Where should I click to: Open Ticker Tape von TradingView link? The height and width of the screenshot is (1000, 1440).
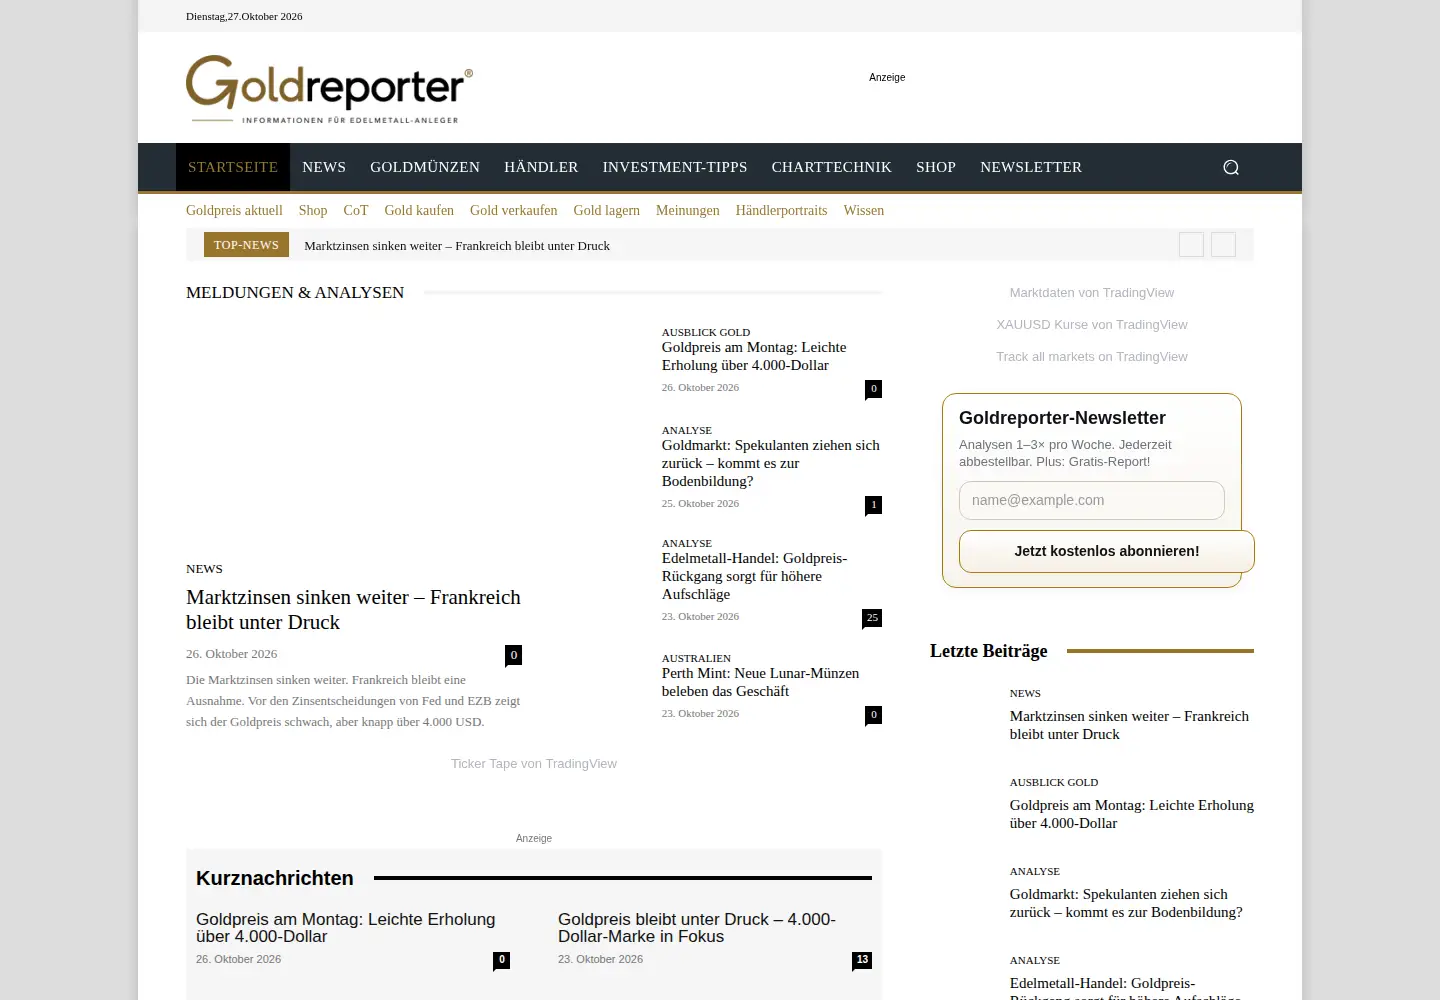pyautogui.click(x=534, y=764)
